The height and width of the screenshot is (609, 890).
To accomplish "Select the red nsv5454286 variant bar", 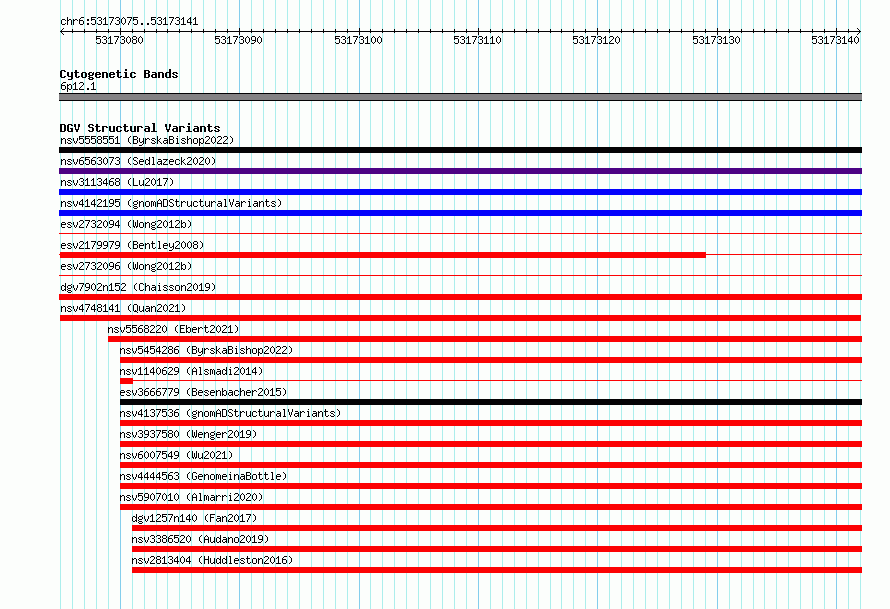I will coord(491,360).
